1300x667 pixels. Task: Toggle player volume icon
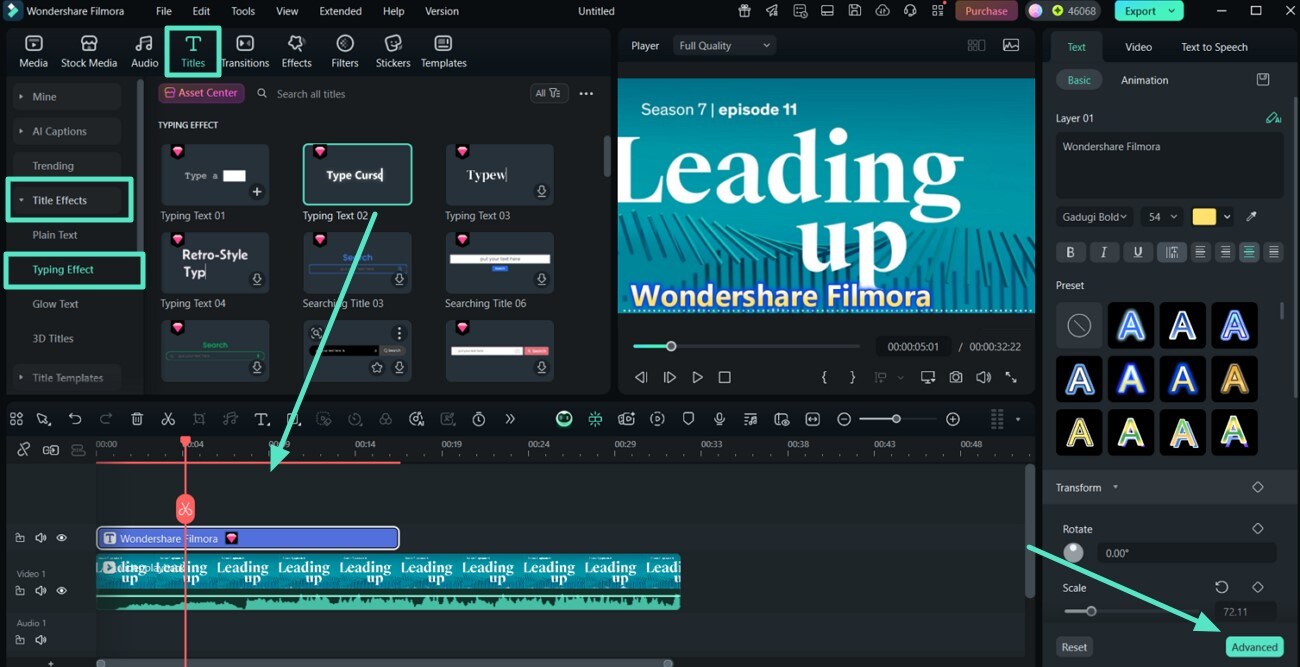[x=983, y=377]
